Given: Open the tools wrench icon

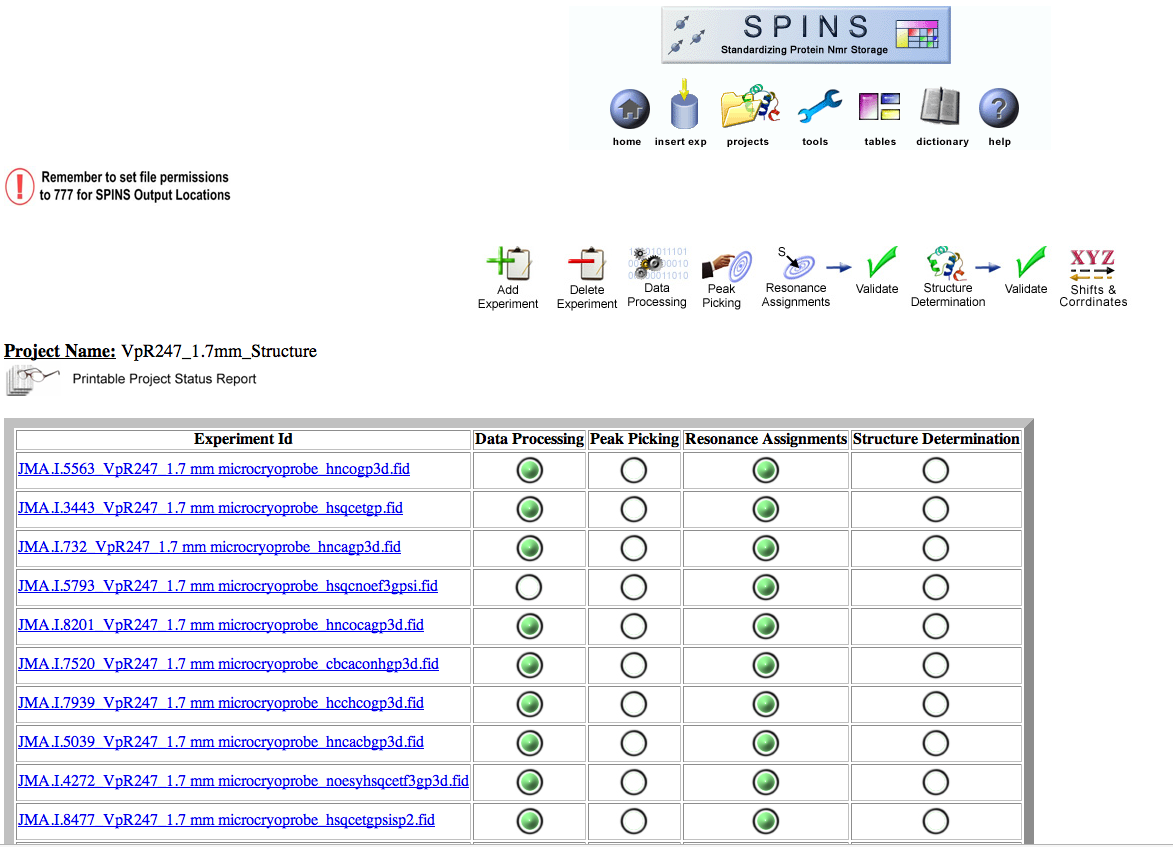Looking at the screenshot, I should click(x=817, y=108).
